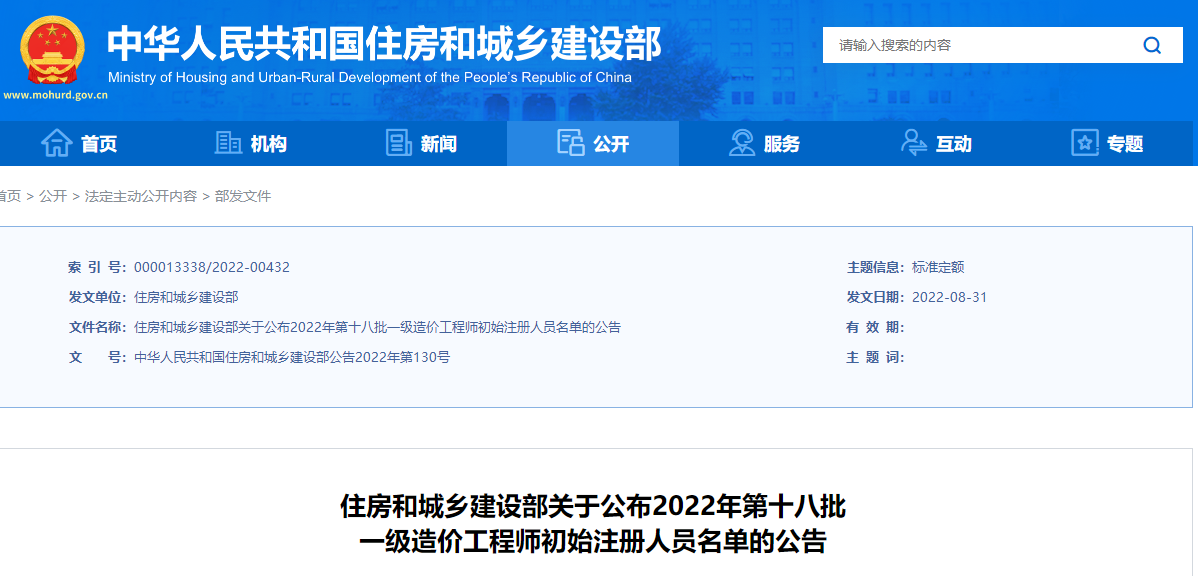This screenshot has height=576, width=1198.
Task: Go to 公开 in the breadcrumb
Action: [53, 196]
